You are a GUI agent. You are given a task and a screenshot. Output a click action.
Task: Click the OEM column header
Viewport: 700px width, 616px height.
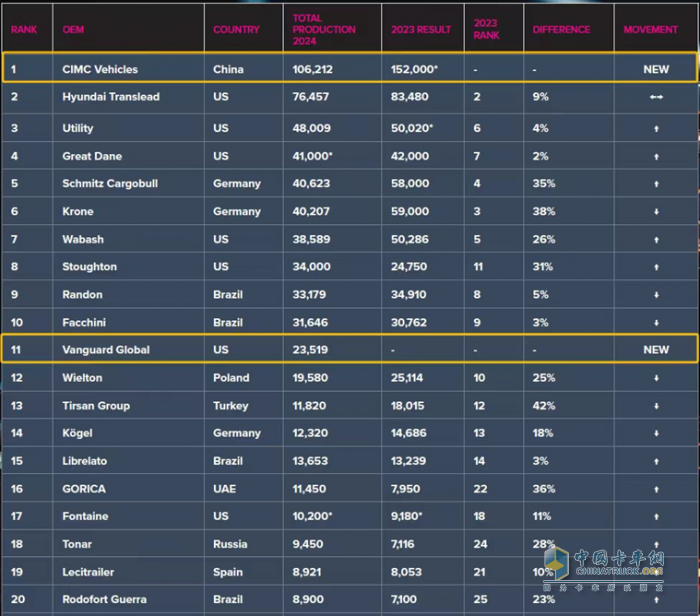click(x=73, y=30)
